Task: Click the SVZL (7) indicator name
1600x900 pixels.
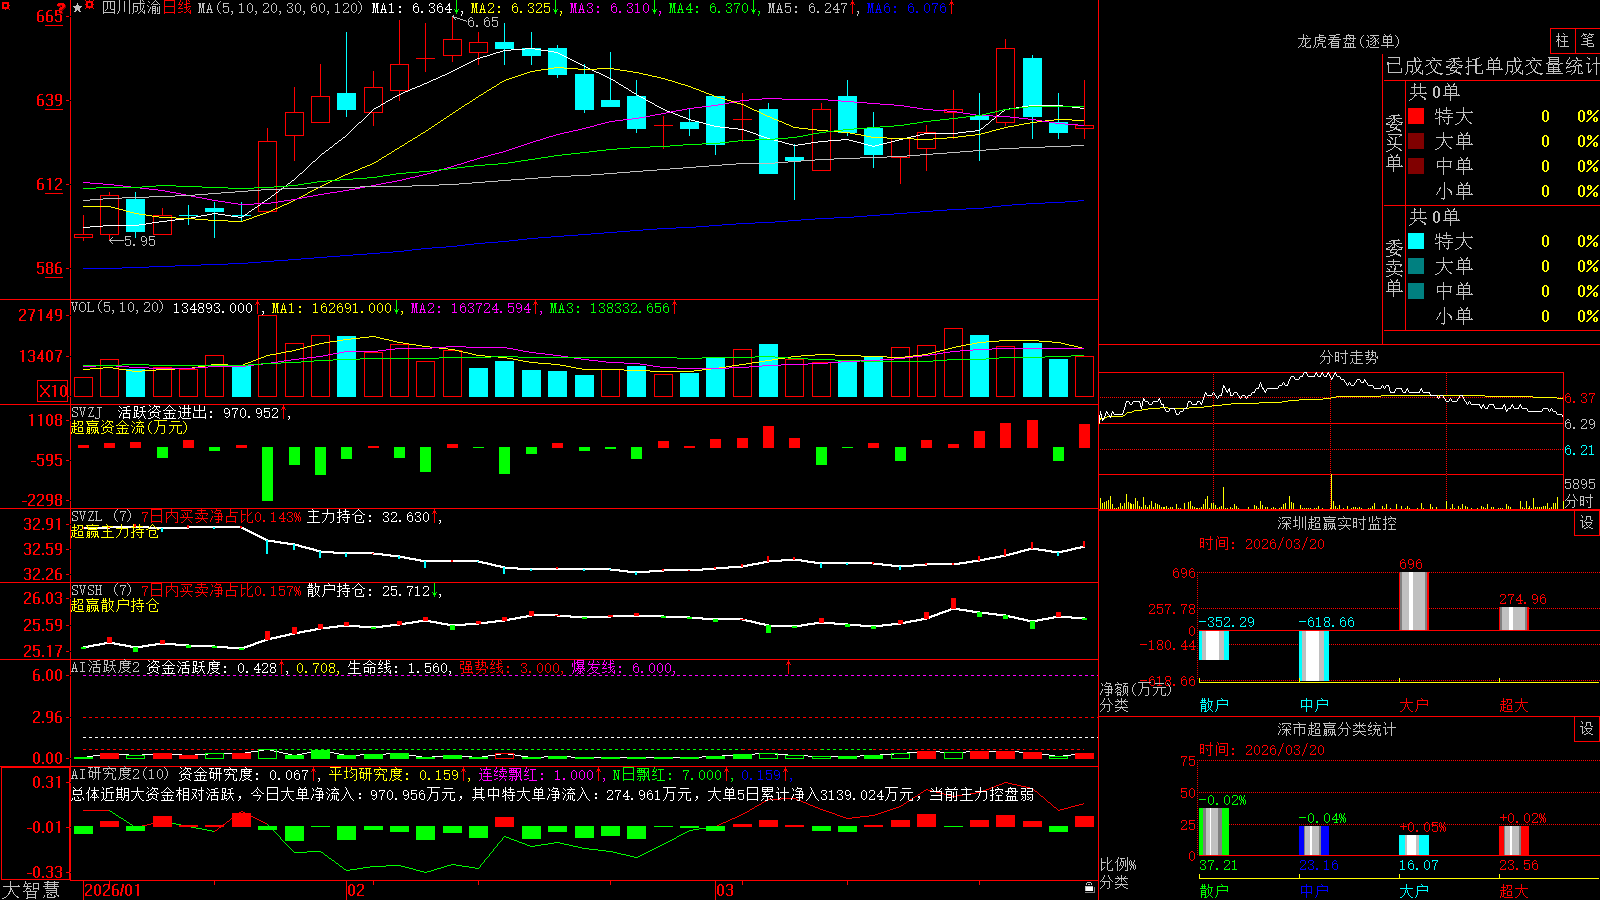Action: (102, 517)
